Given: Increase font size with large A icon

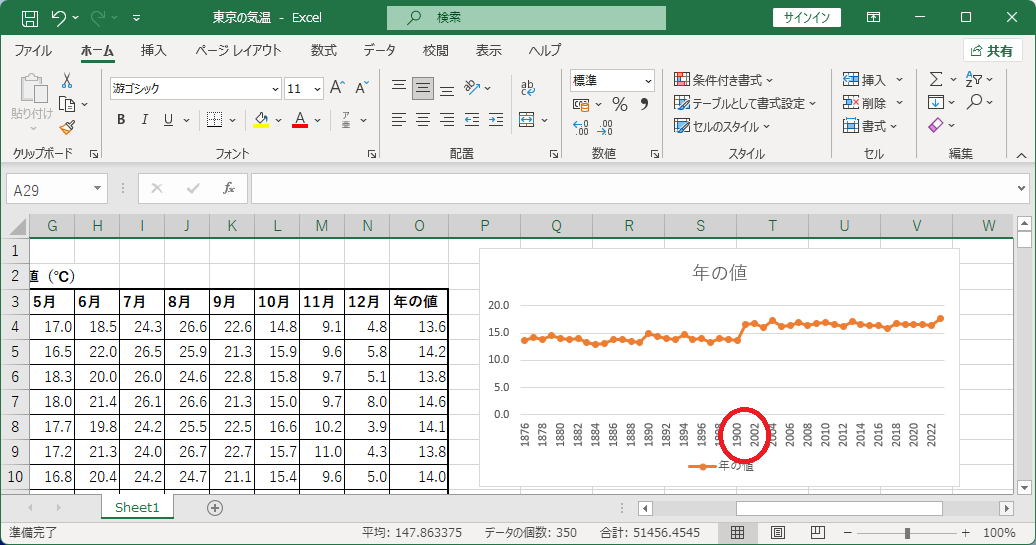Looking at the screenshot, I should pos(337,88).
